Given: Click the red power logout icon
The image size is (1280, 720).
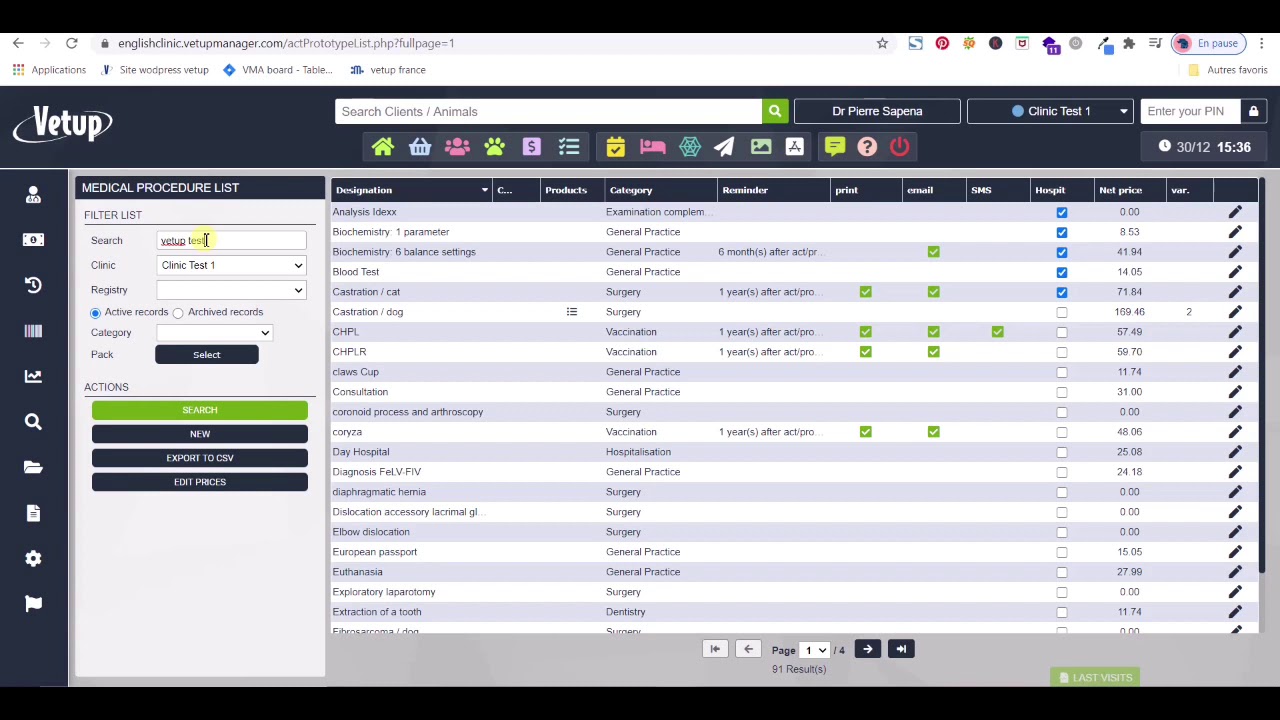Looking at the screenshot, I should (x=899, y=147).
